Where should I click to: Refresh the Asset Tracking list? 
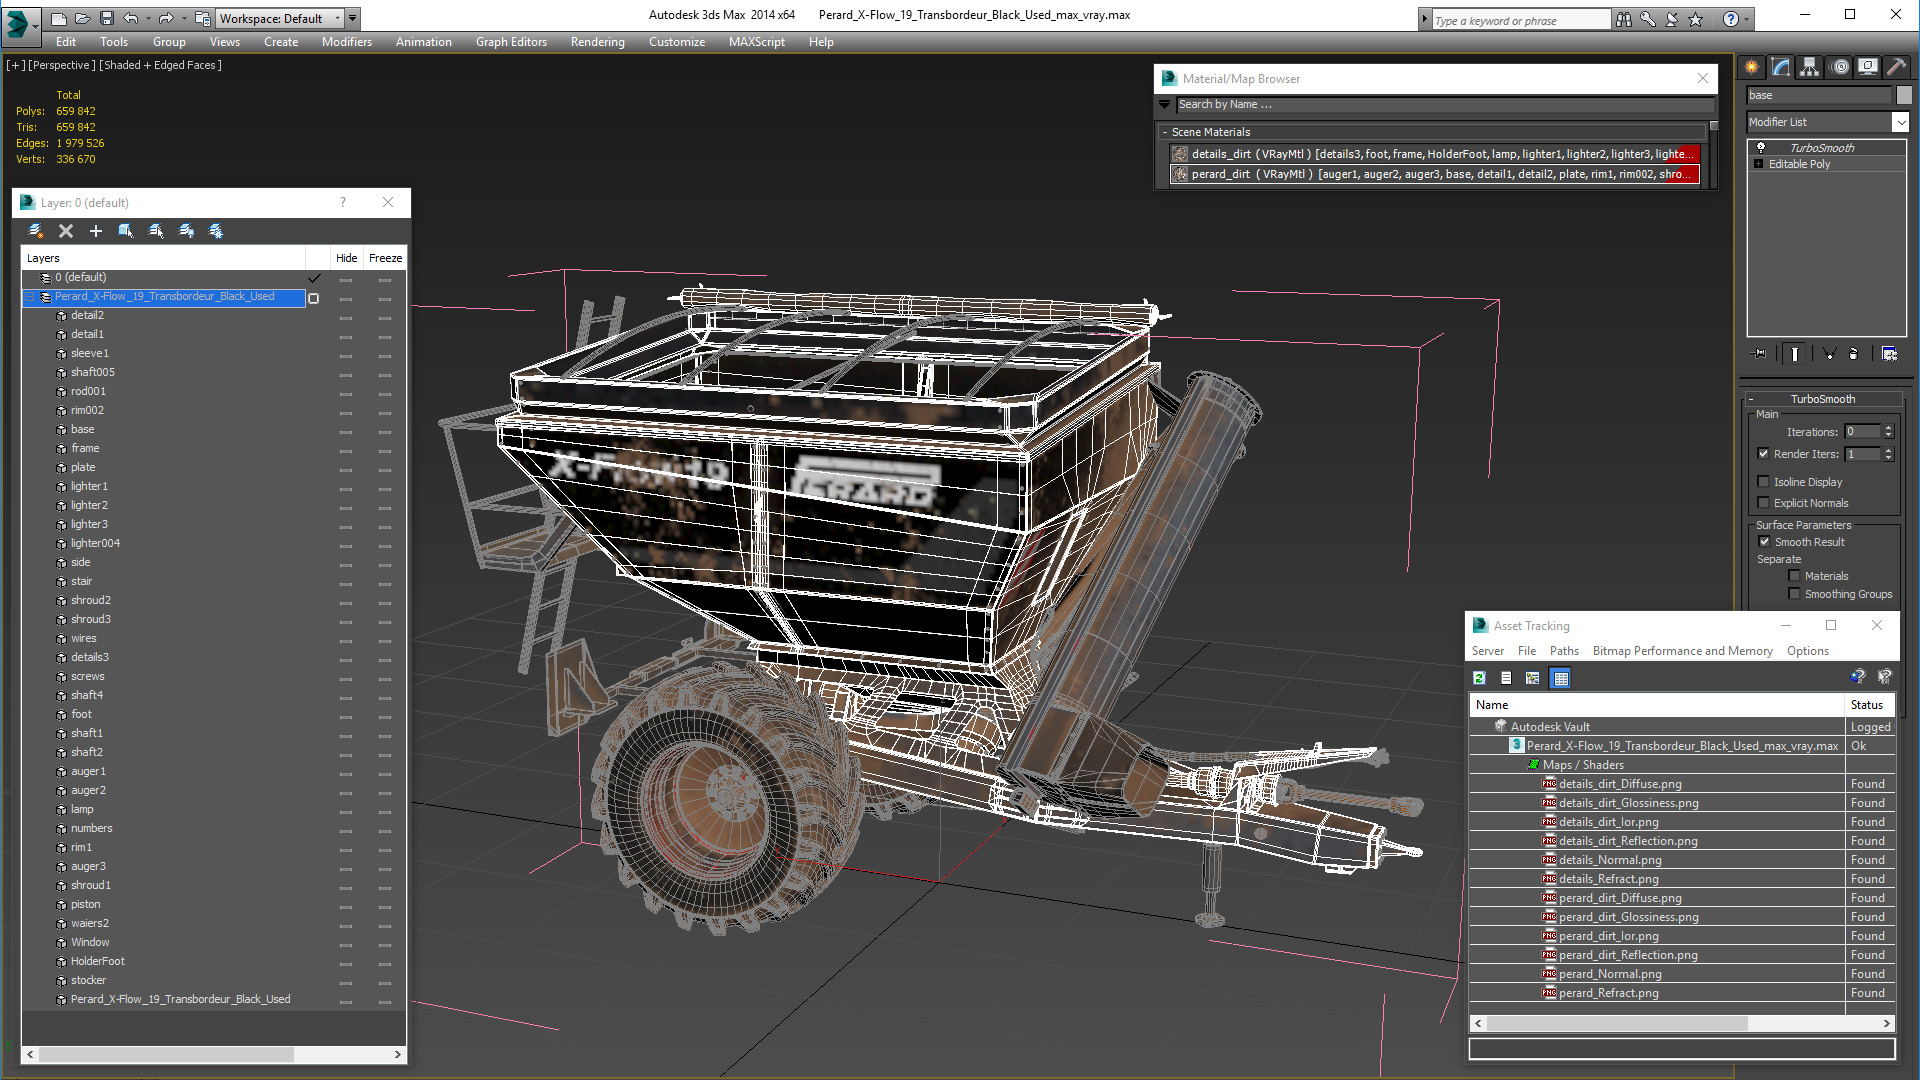click(1479, 678)
